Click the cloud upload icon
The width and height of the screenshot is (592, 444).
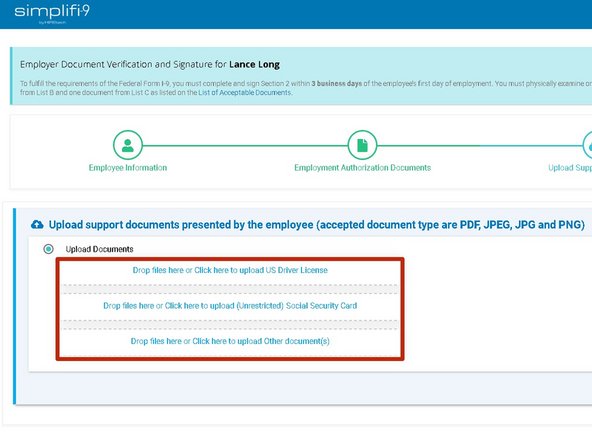coord(37,225)
